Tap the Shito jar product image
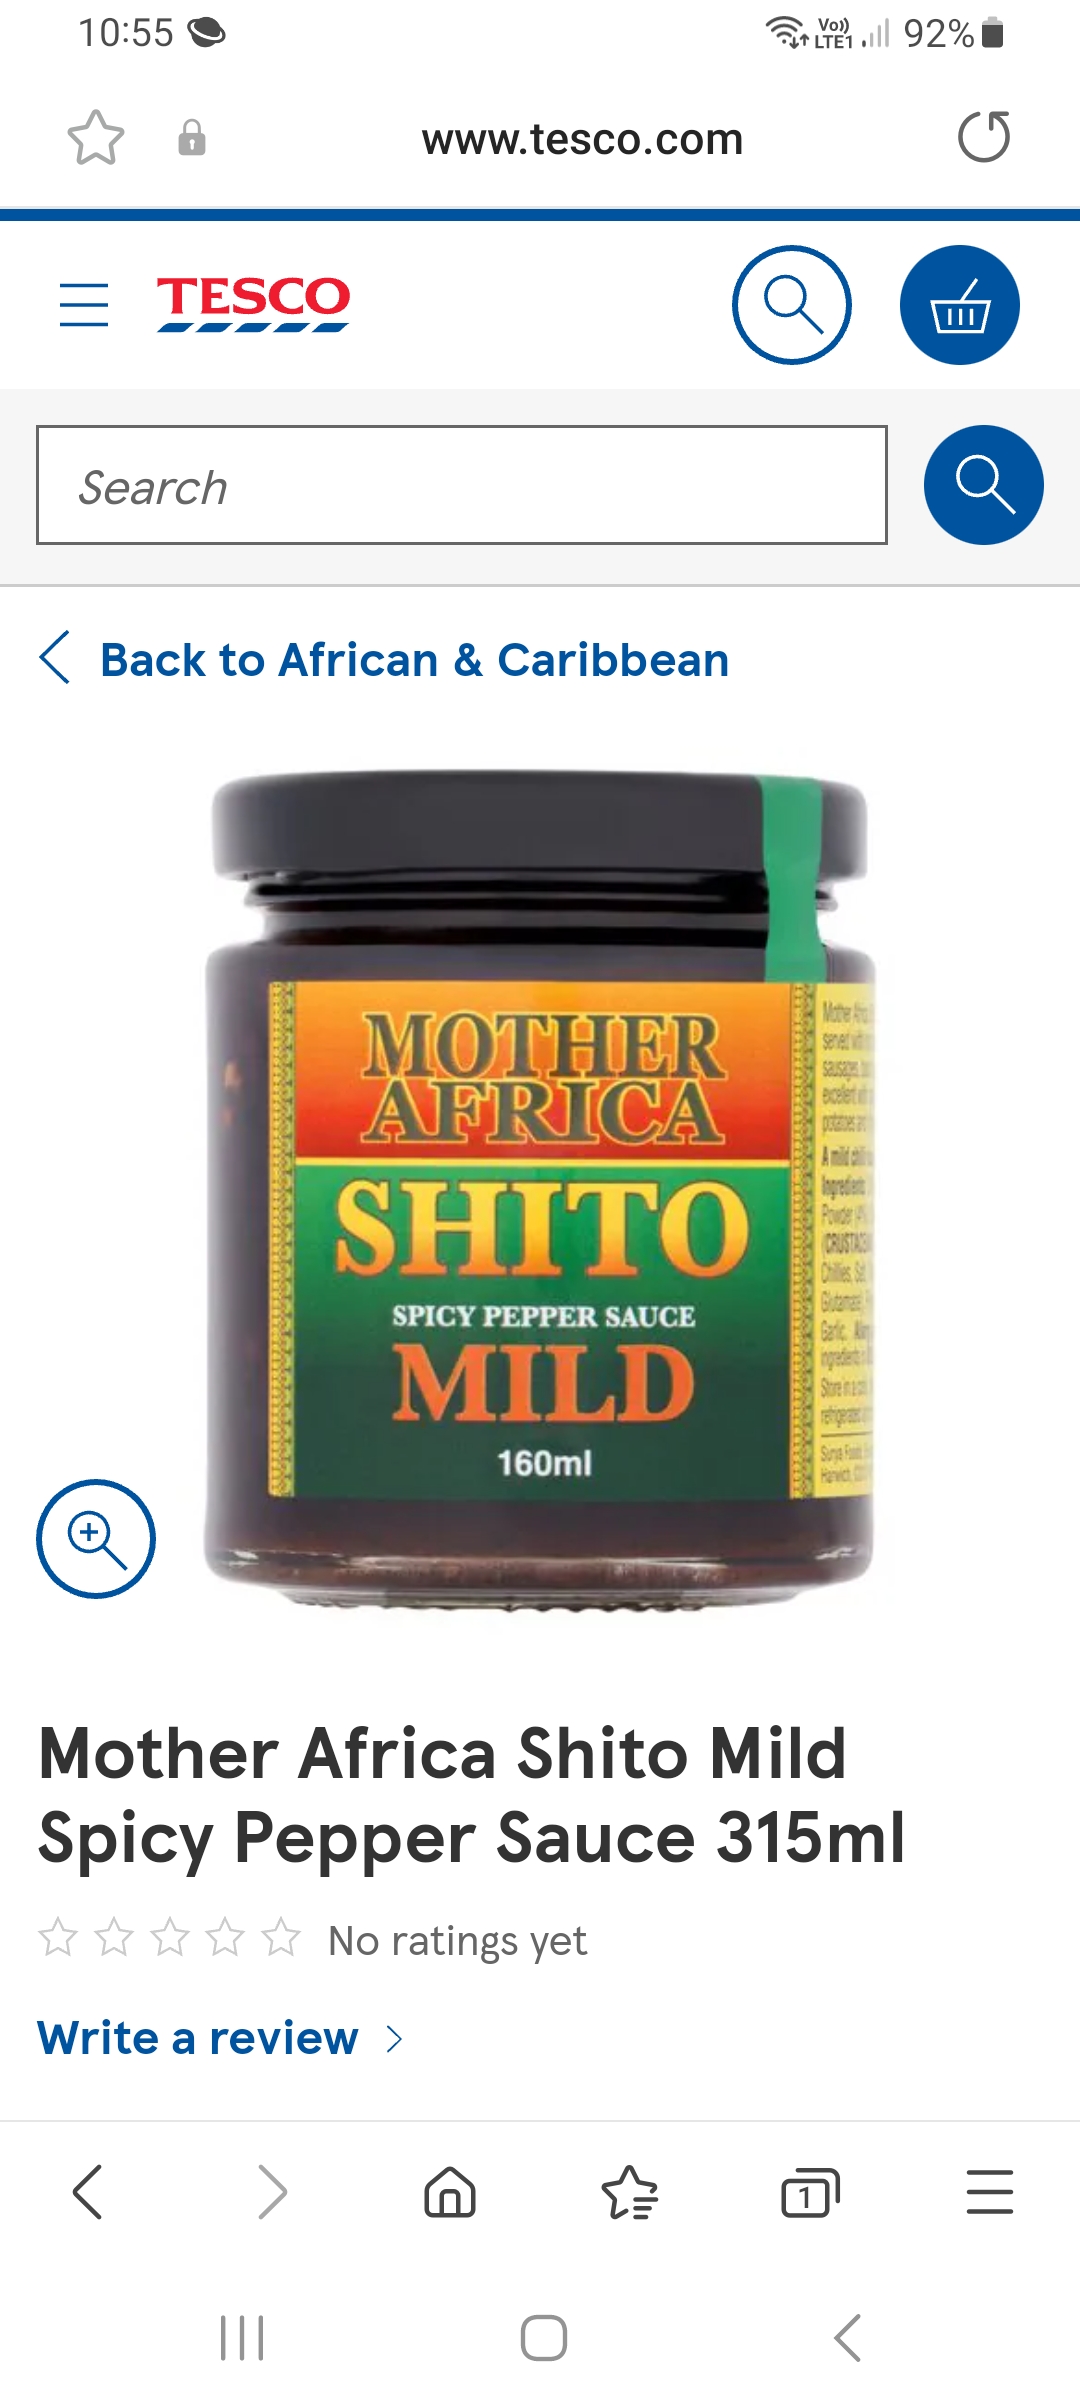 click(x=540, y=1190)
